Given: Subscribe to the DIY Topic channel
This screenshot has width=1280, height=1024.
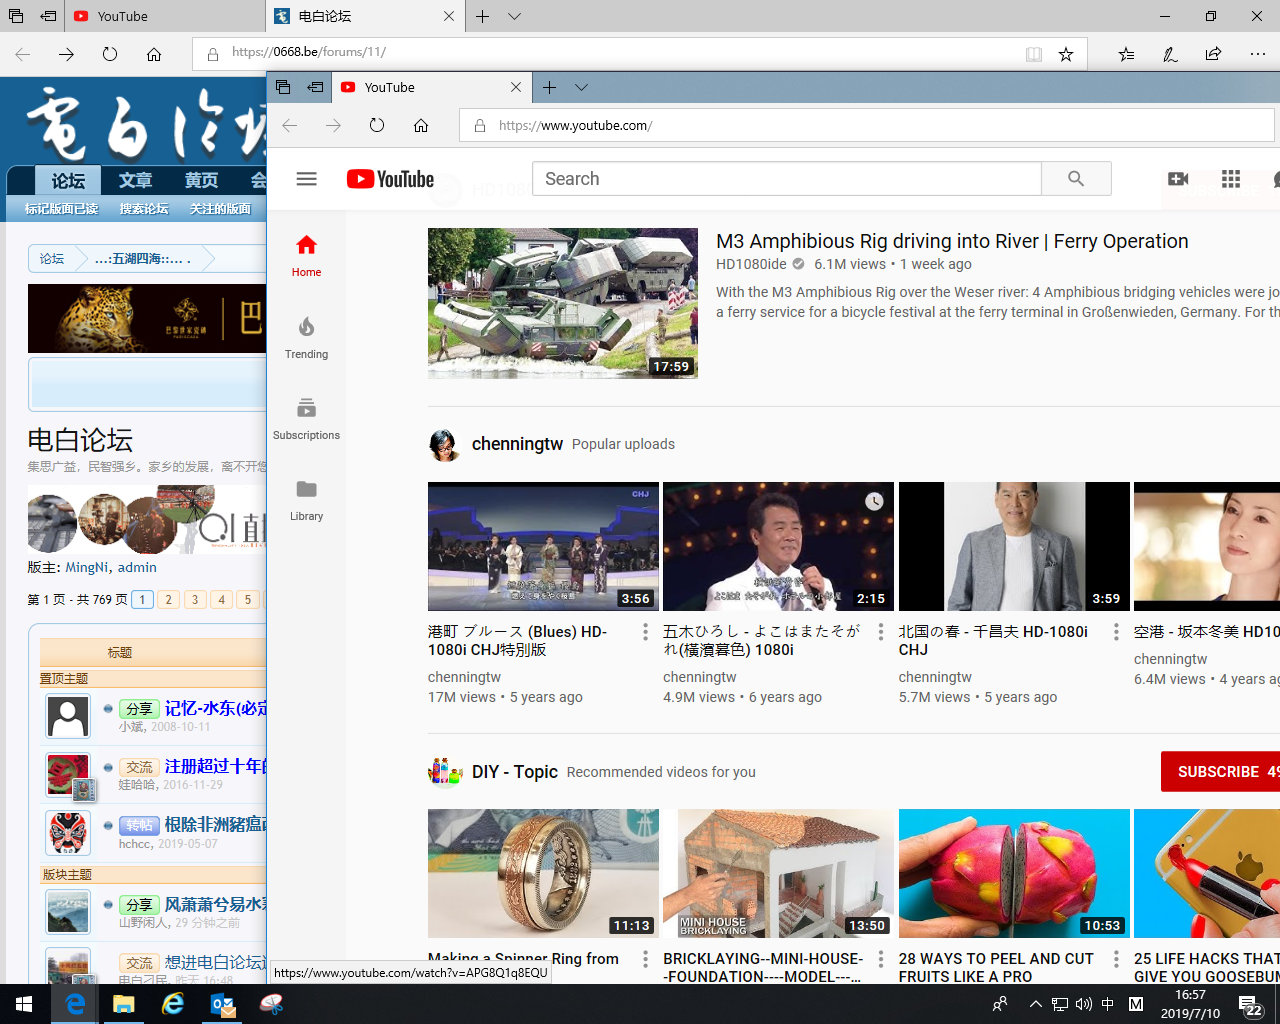Looking at the screenshot, I should (x=1220, y=772).
